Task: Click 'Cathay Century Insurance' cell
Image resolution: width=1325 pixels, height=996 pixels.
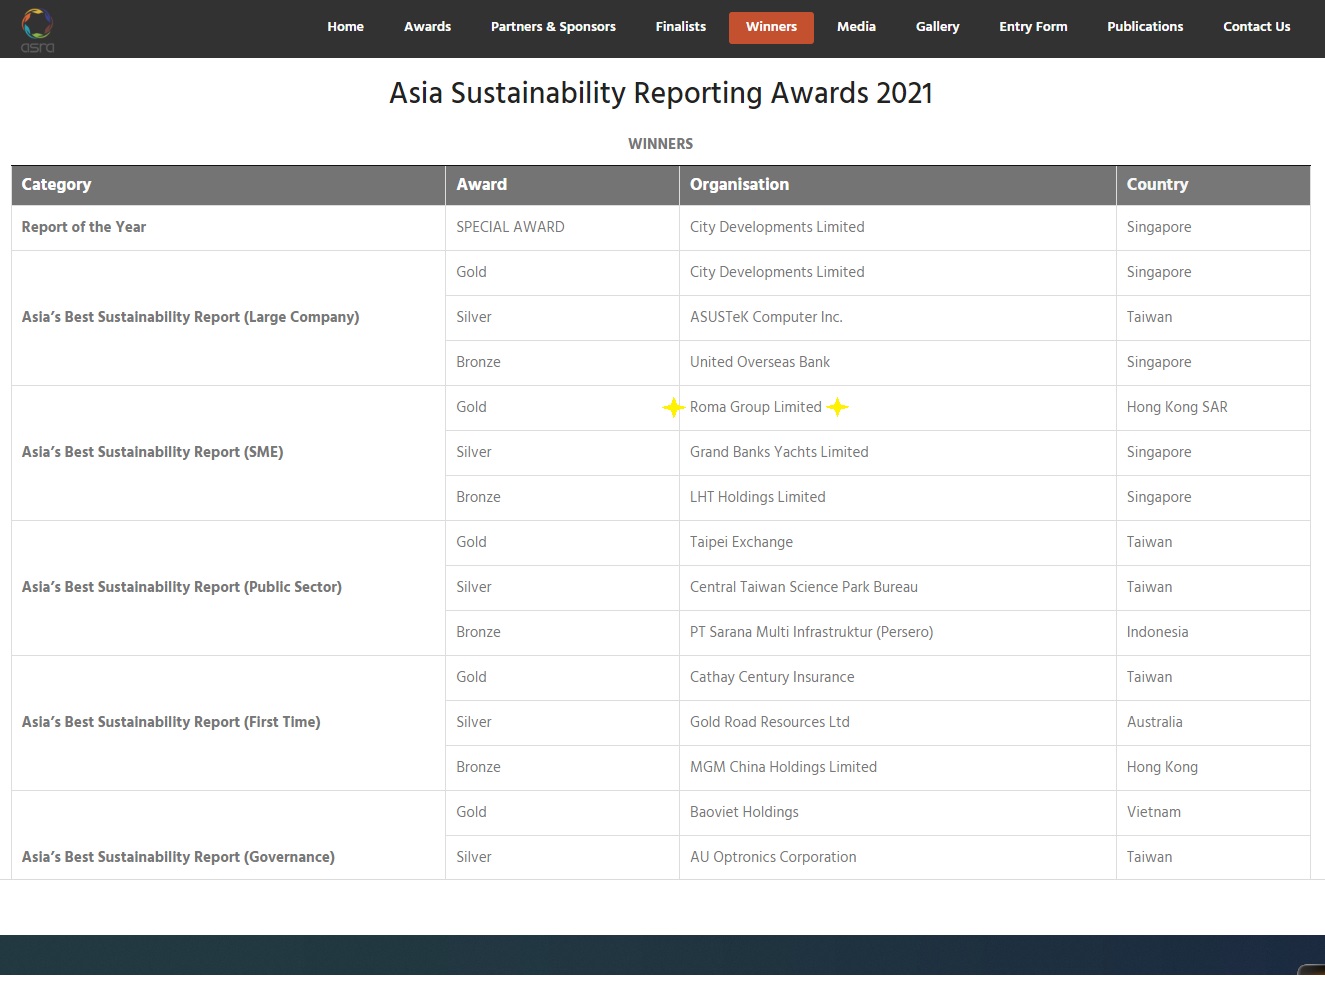Action: [897, 678]
